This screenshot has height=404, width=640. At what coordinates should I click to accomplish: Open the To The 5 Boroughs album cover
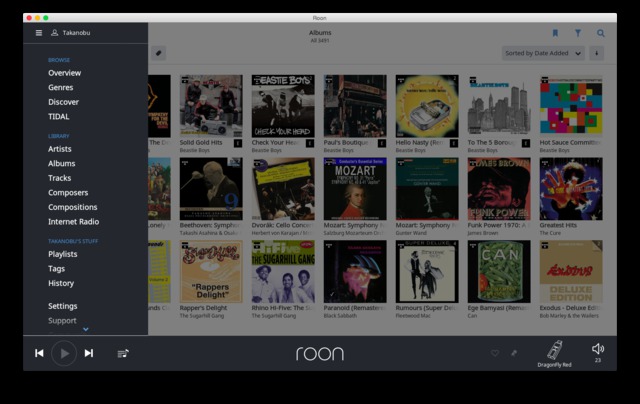coord(499,106)
